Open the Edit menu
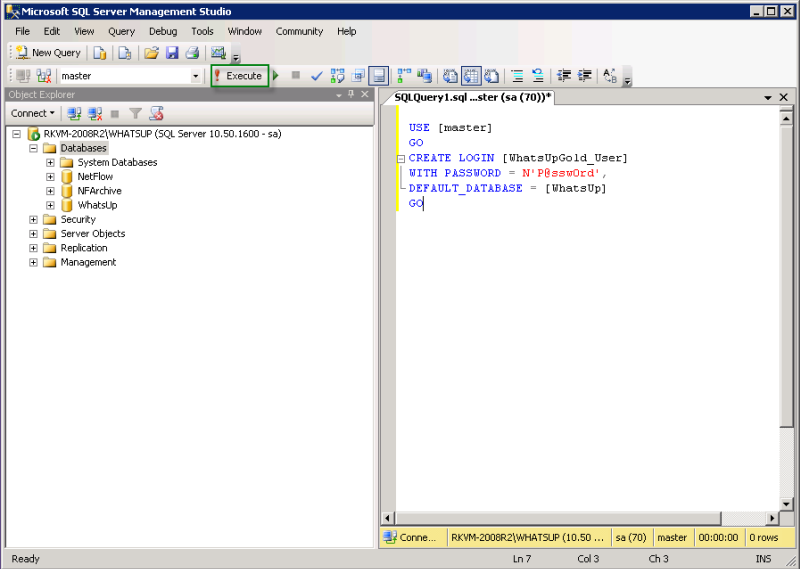800x569 pixels. click(52, 32)
